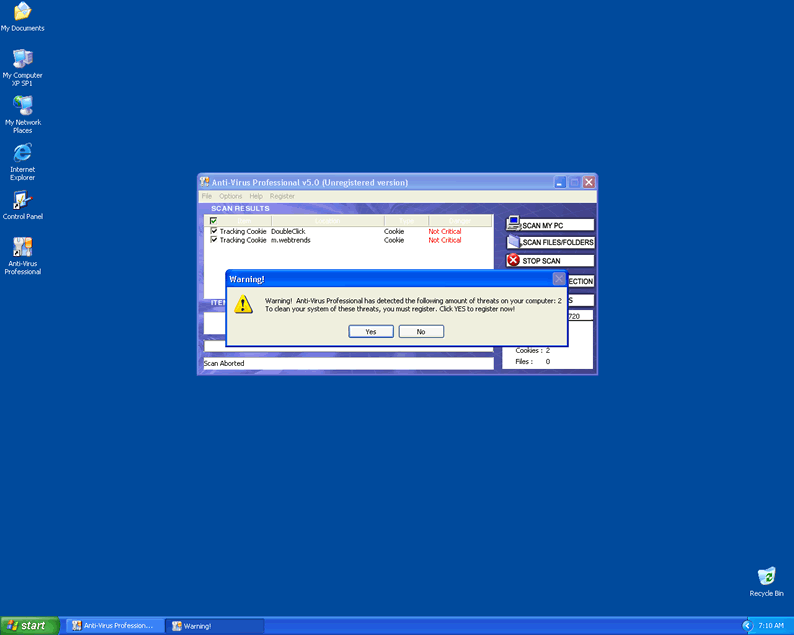This screenshot has width=794, height=635.
Task: Open the Control Panel desktop icon
Action: (22, 200)
